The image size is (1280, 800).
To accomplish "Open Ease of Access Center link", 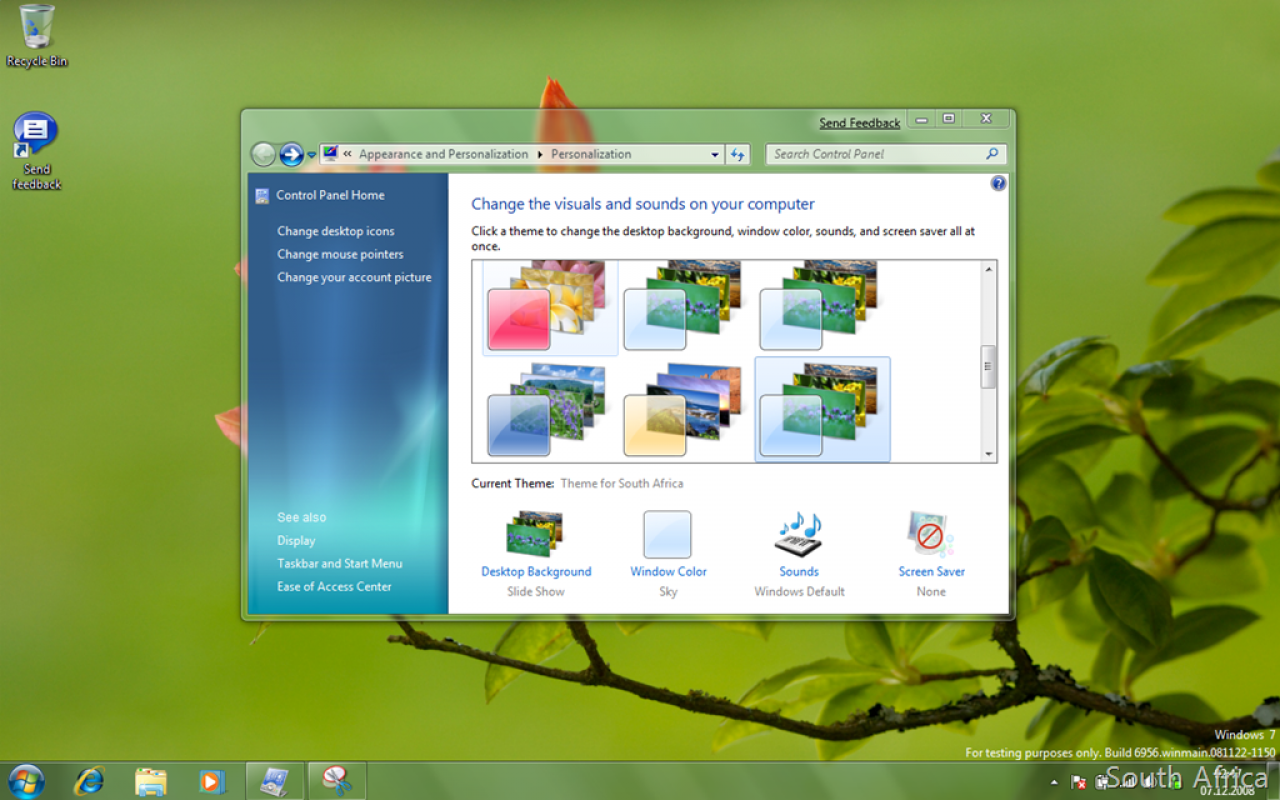I will pos(334,586).
